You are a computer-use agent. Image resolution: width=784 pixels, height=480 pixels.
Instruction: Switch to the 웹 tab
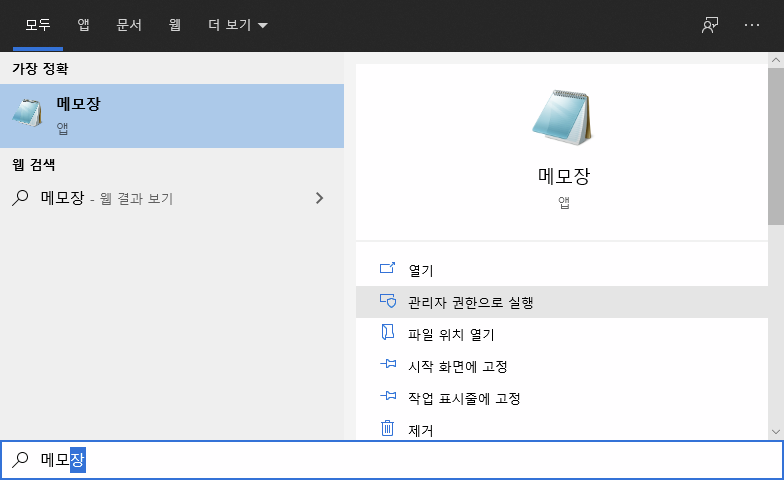tap(174, 25)
